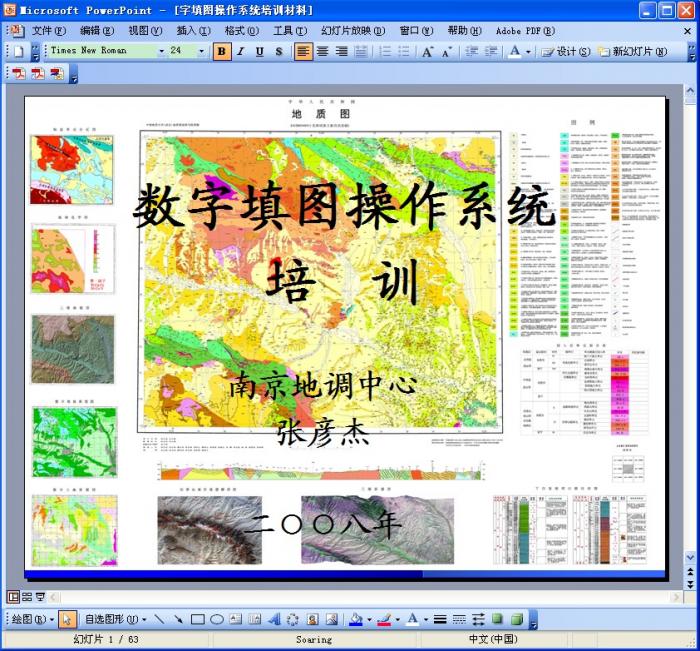
Task: Open the 幻灯片放映 menu
Action: [x=352, y=30]
